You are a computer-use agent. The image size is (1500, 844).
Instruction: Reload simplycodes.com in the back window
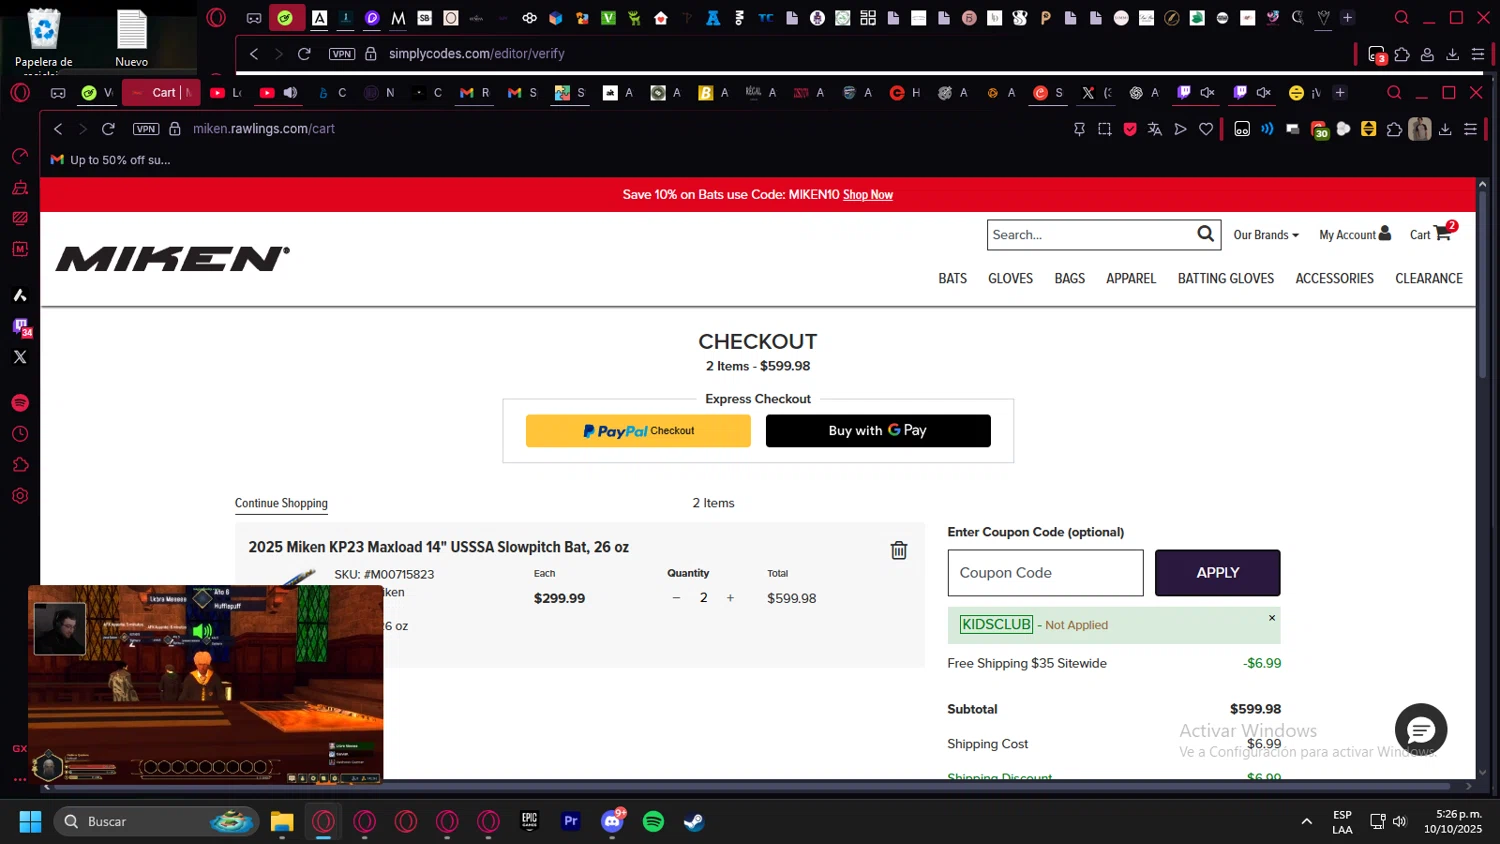304,54
